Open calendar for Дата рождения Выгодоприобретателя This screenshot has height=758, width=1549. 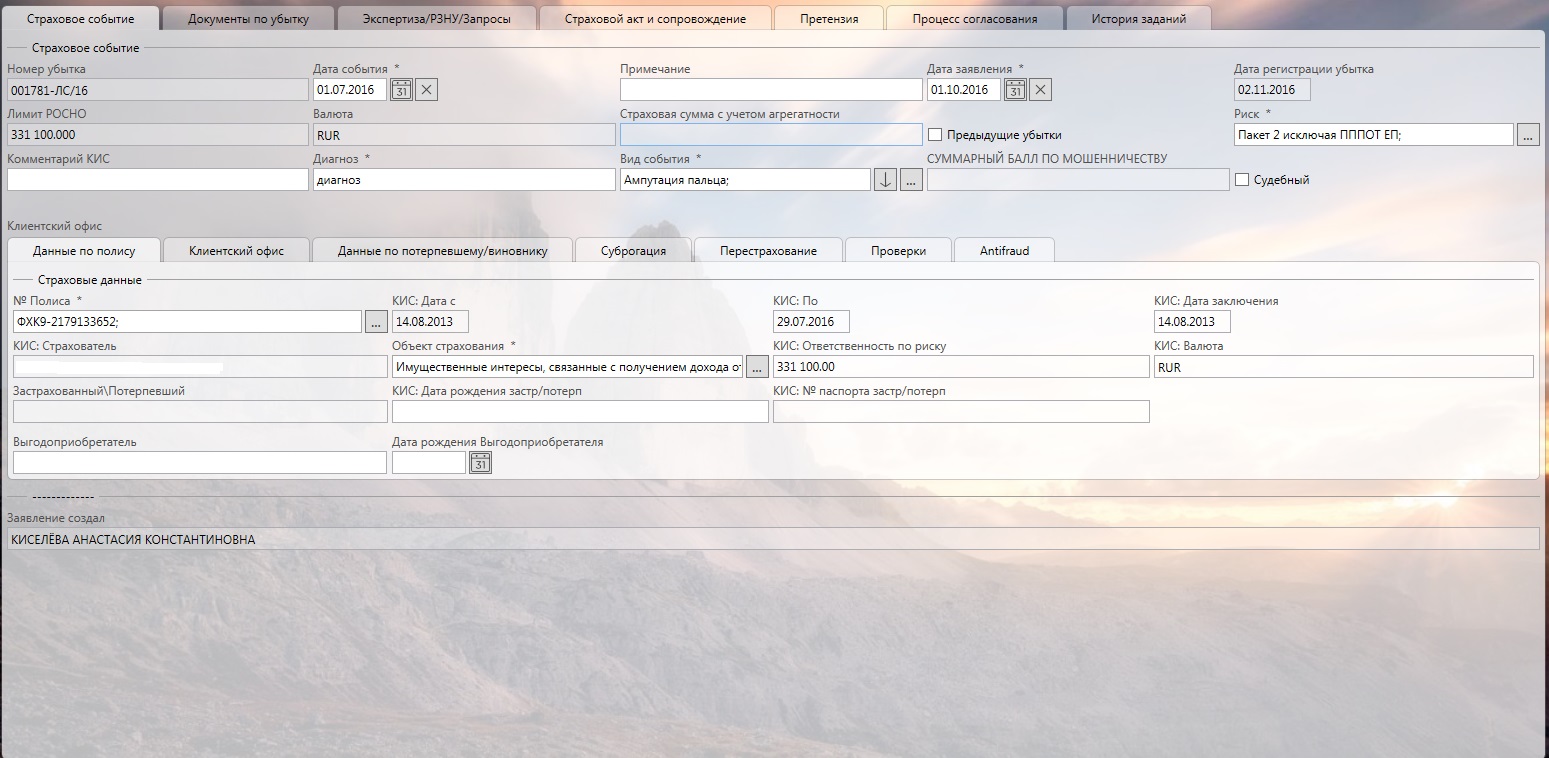point(480,462)
